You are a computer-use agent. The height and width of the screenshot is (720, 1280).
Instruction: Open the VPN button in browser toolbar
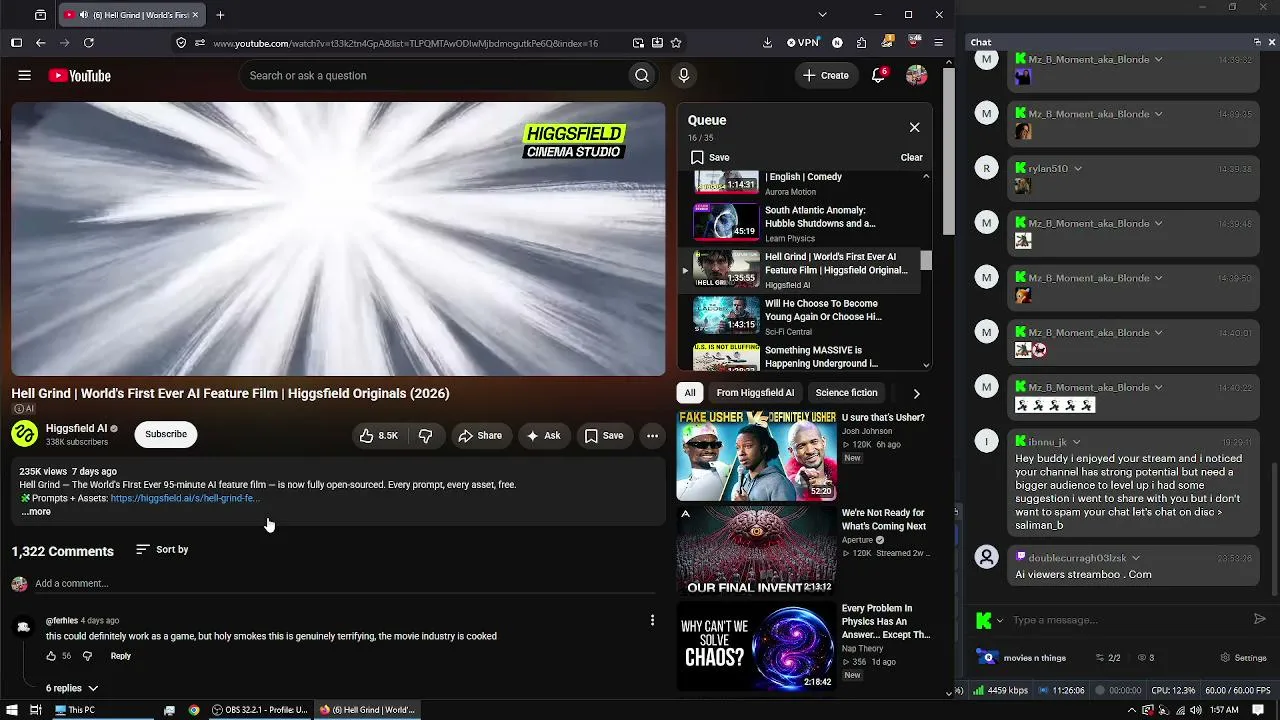[802, 43]
